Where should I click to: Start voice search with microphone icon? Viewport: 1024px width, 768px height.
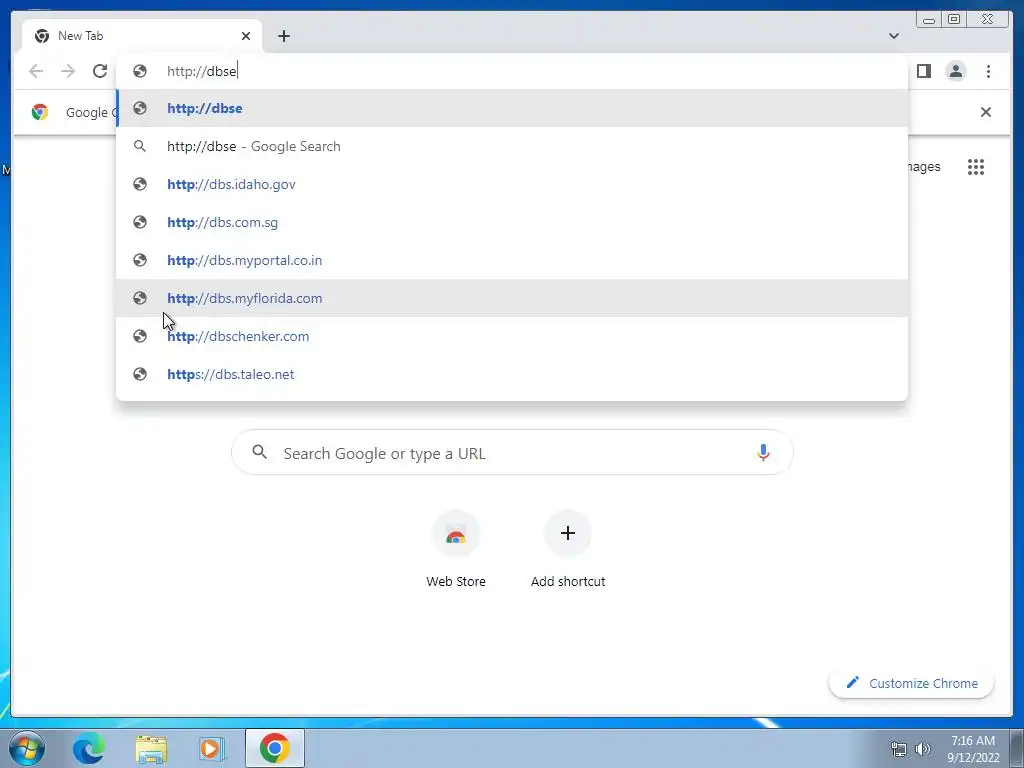click(x=763, y=453)
